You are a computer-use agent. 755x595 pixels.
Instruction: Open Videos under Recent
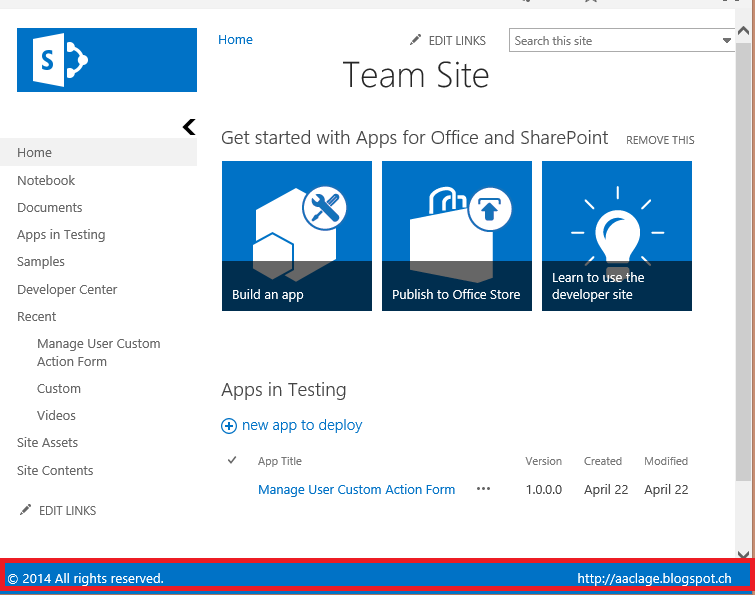coord(56,415)
